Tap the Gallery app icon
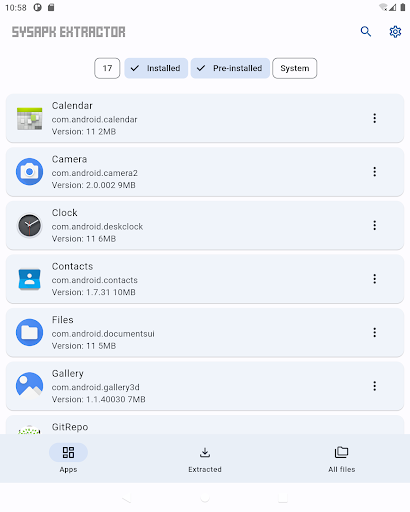This screenshot has height=512, width=410. [29, 386]
